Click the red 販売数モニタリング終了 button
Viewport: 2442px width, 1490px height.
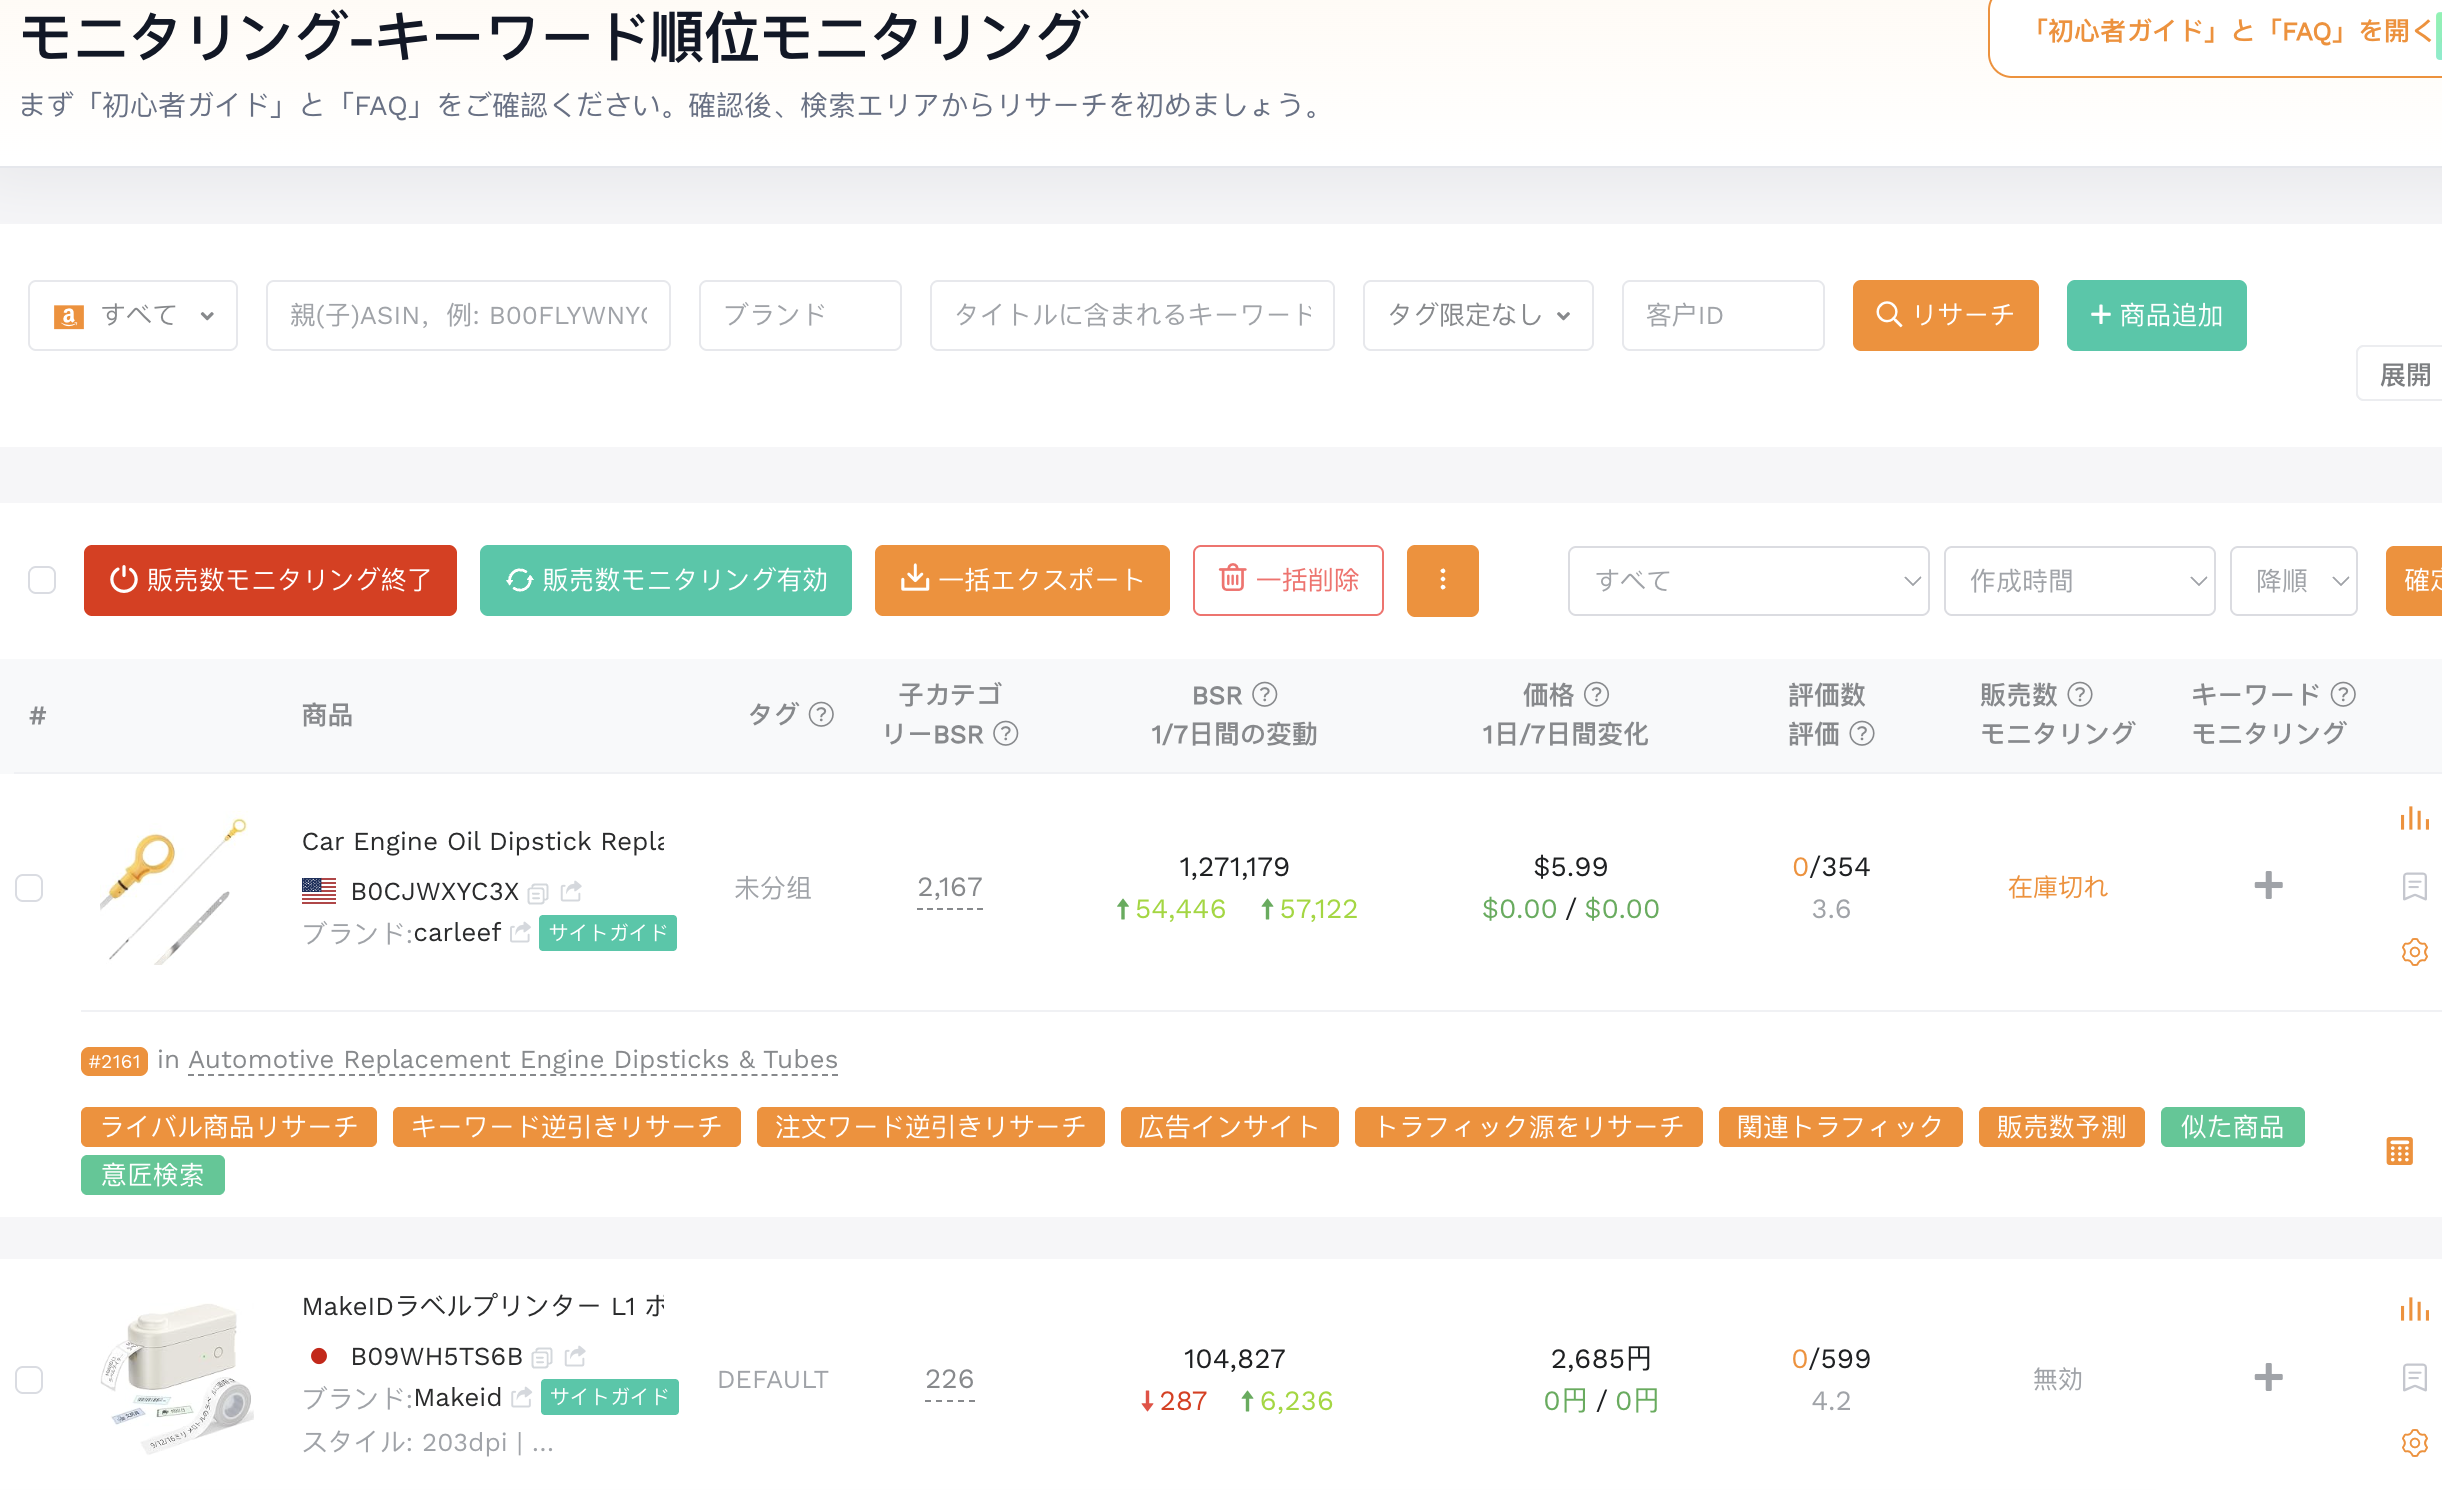point(270,580)
